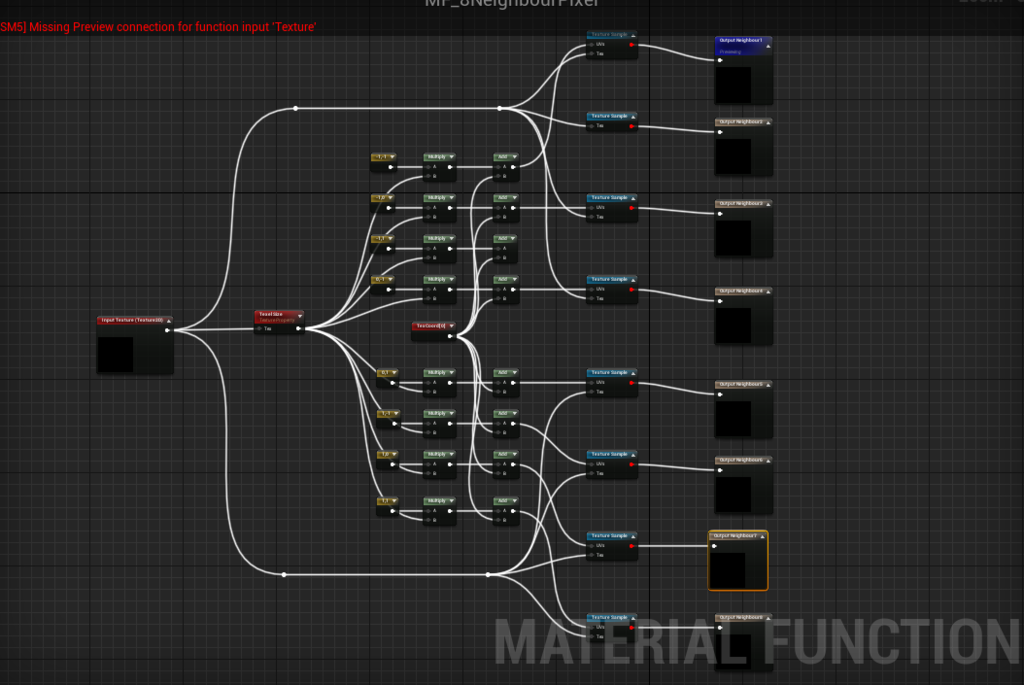Click the 1,0 constant output pin
The height and width of the screenshot is (685, 1024).
[392, 464]
